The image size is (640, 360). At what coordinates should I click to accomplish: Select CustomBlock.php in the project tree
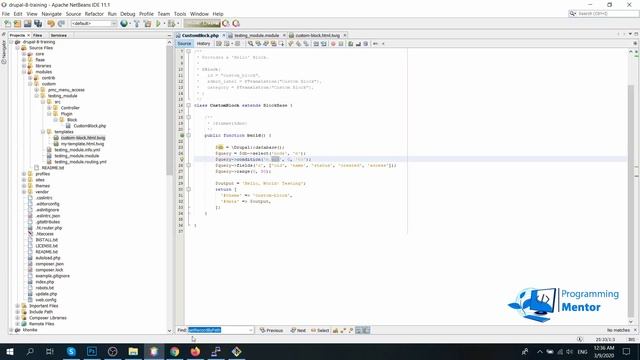point(89,126)
